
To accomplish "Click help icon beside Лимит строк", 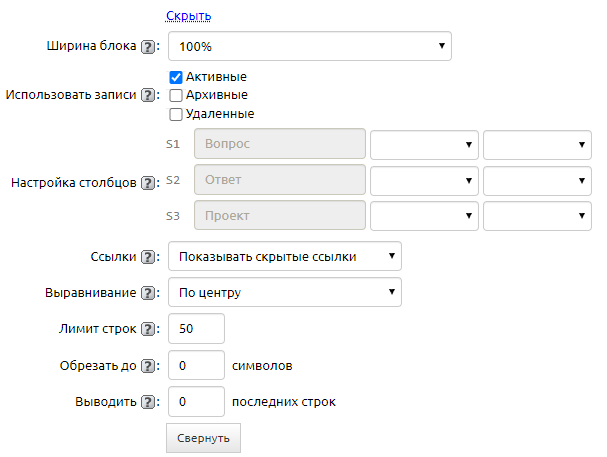I will click(x=147, y=329).
